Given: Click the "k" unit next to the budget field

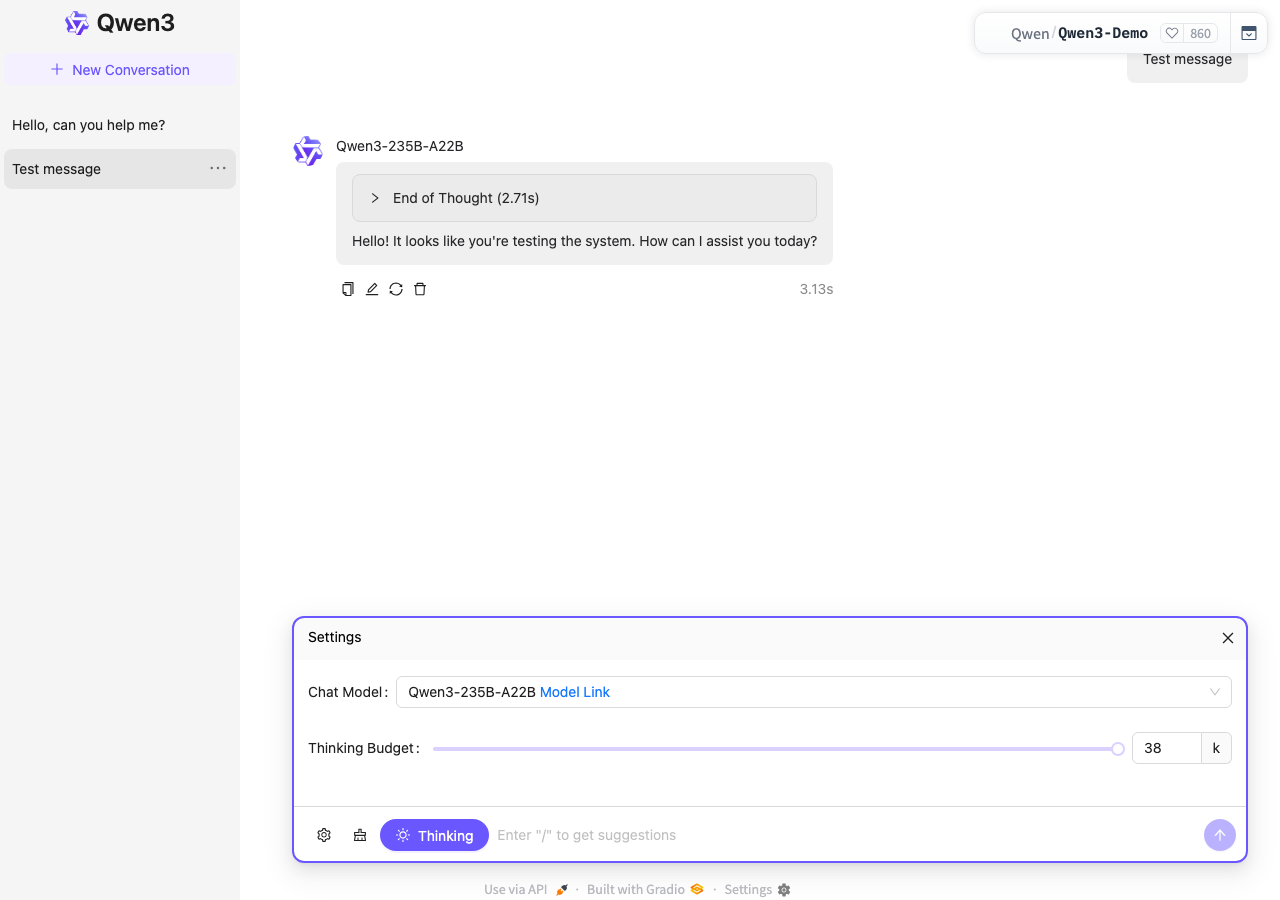Looking at the screenshot, I should point(1216,748).
